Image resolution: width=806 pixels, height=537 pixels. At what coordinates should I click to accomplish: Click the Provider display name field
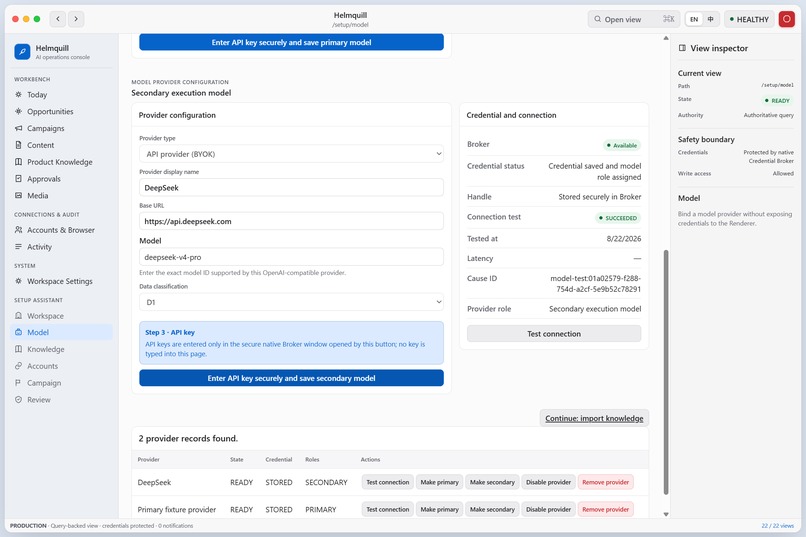pos(291,188)
